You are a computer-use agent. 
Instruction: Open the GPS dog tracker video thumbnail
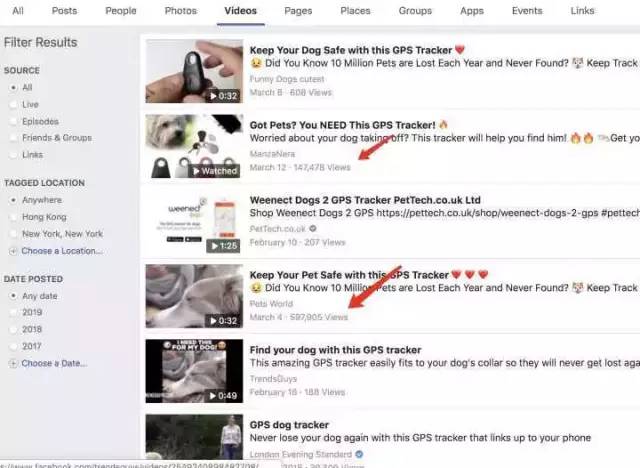194,437
